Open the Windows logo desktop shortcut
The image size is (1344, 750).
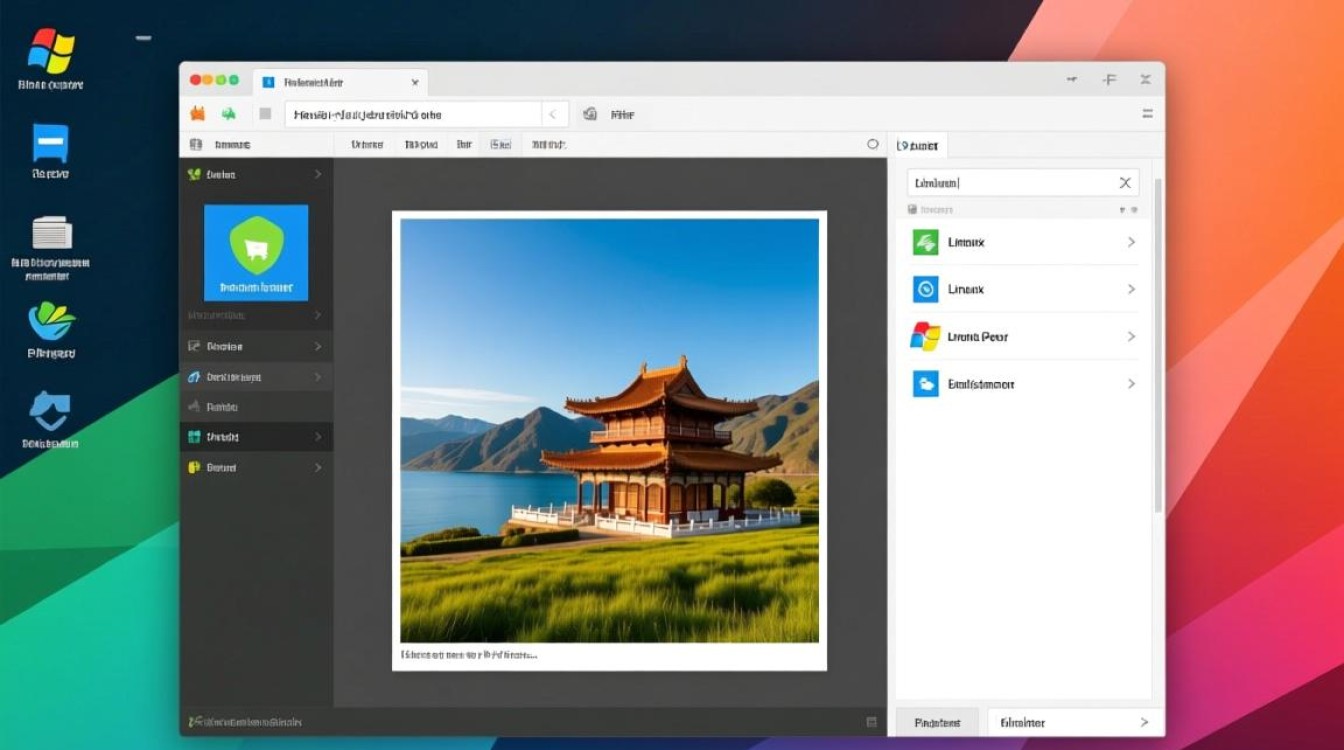pyautogui.click(x=48, y=50)
